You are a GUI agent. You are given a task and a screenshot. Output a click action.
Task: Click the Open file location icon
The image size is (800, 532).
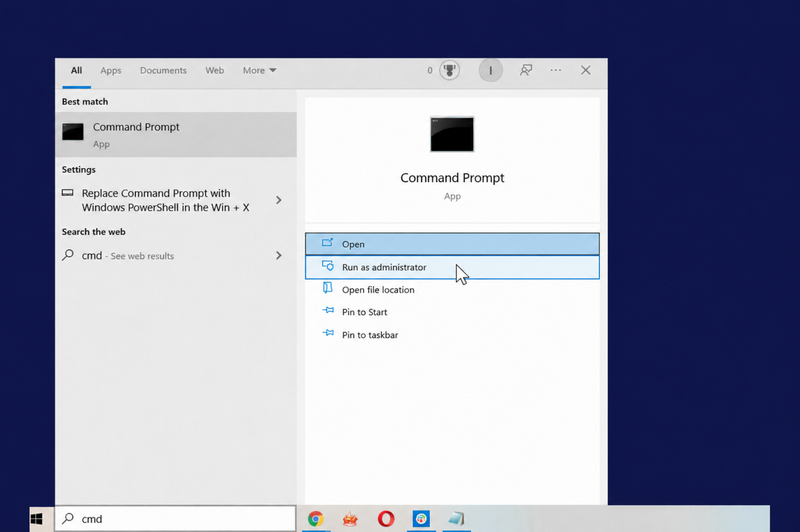point(328,288)
